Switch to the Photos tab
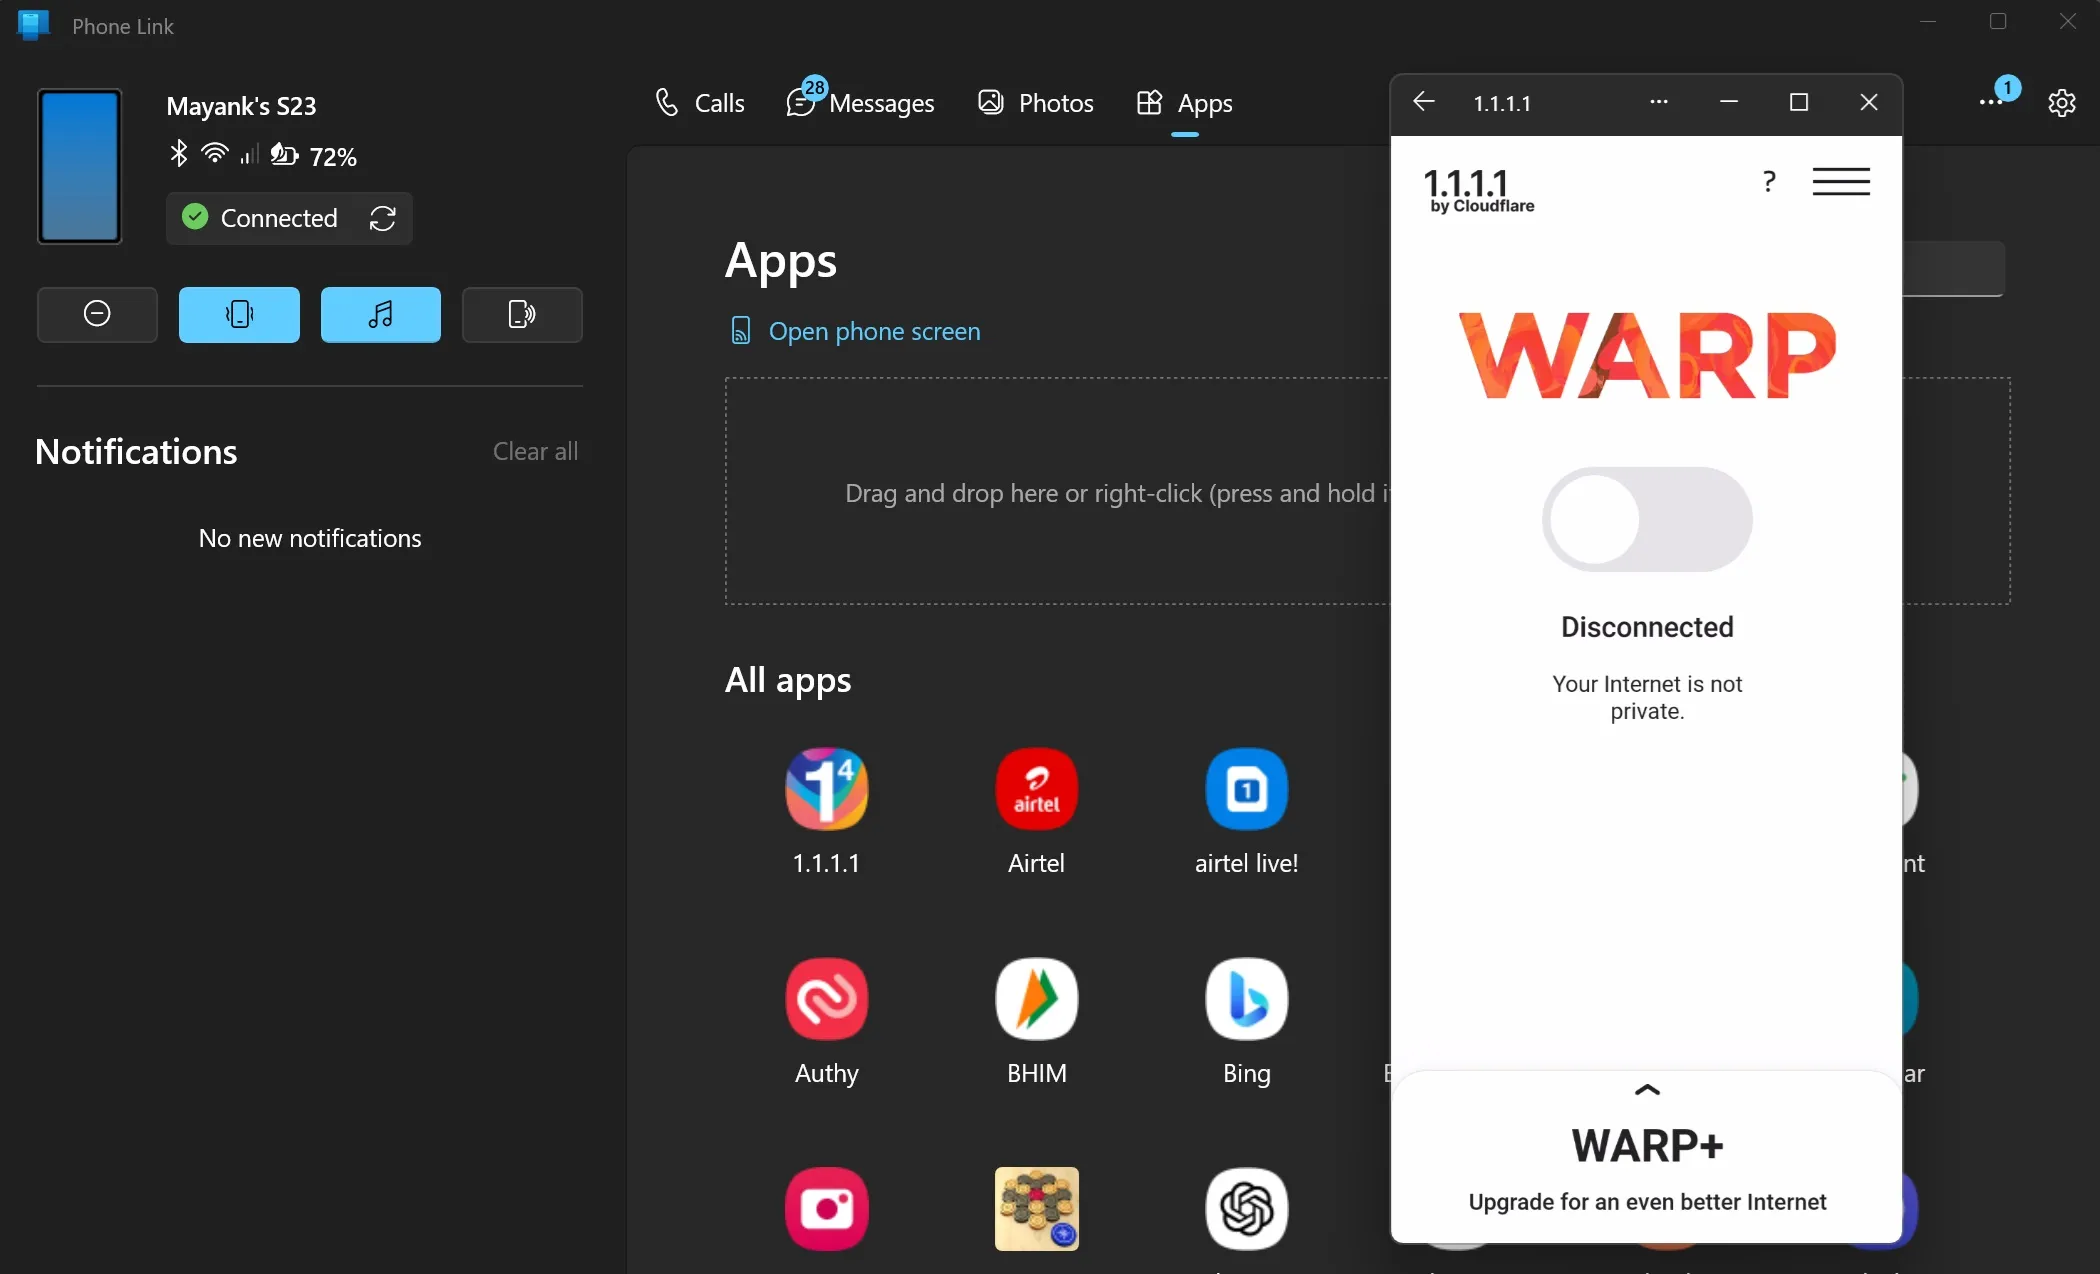Screen dimensions: 2100x1274 1052,101
